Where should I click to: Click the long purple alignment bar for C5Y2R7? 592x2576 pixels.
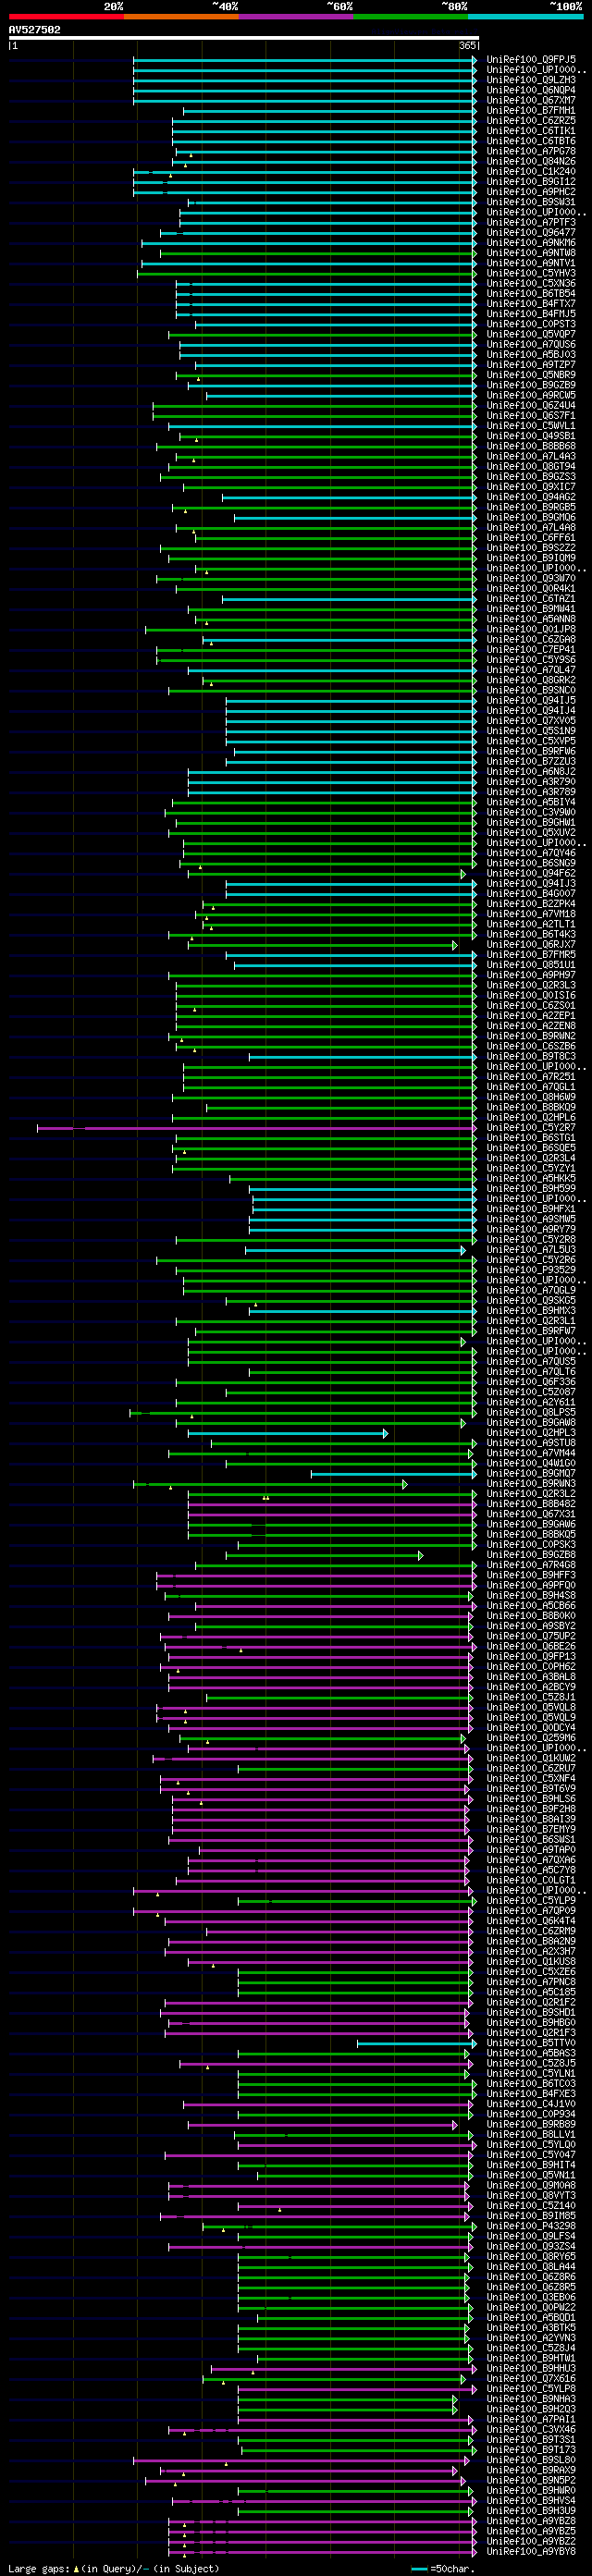257,1128
